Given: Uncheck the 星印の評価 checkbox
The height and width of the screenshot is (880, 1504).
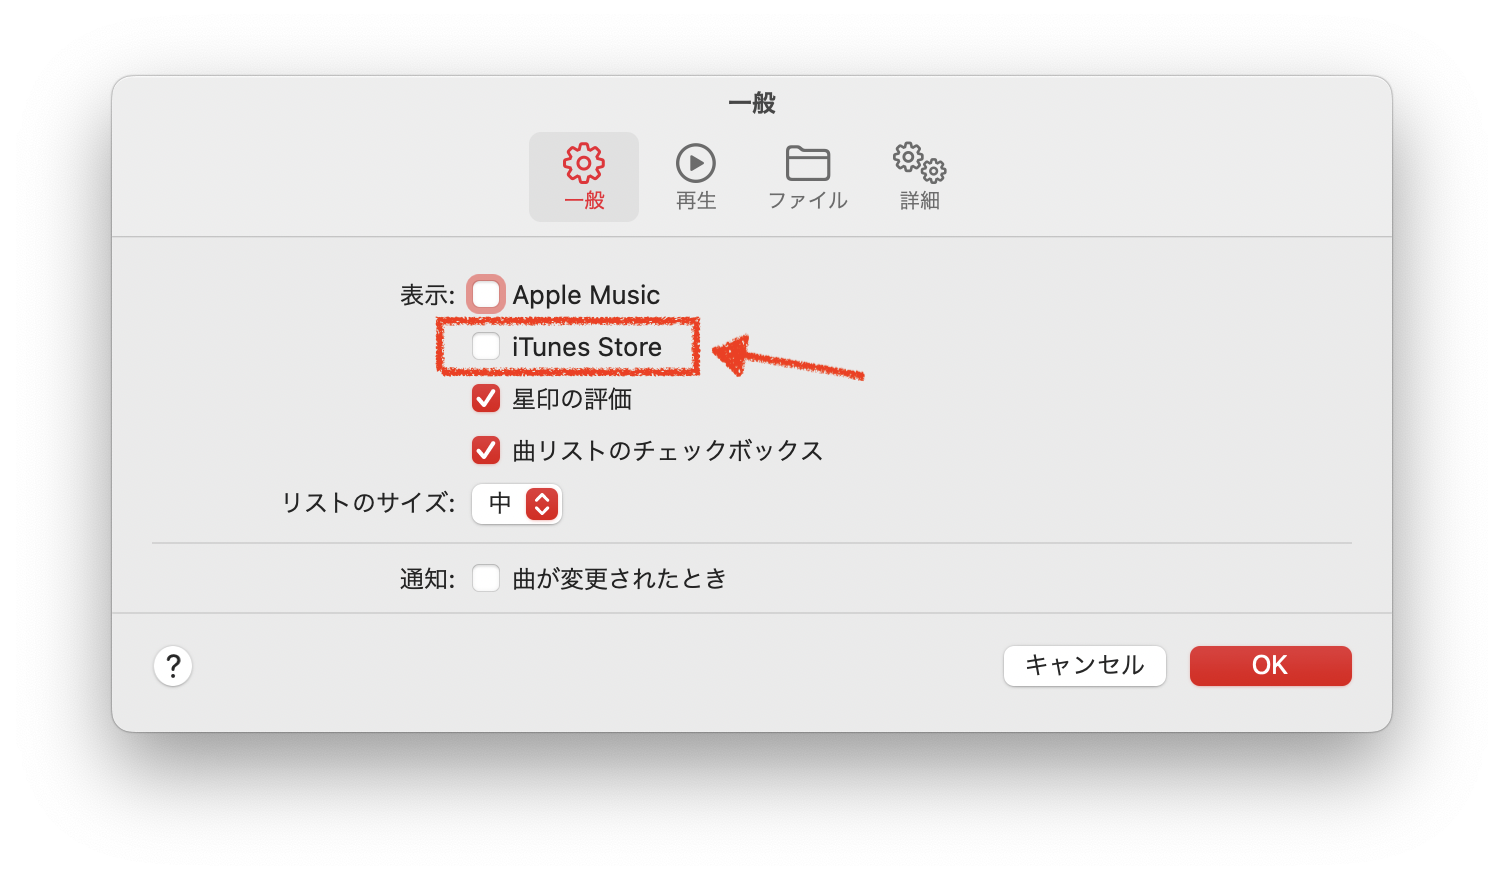Looking at the screenshot, I should pos(486,399).
